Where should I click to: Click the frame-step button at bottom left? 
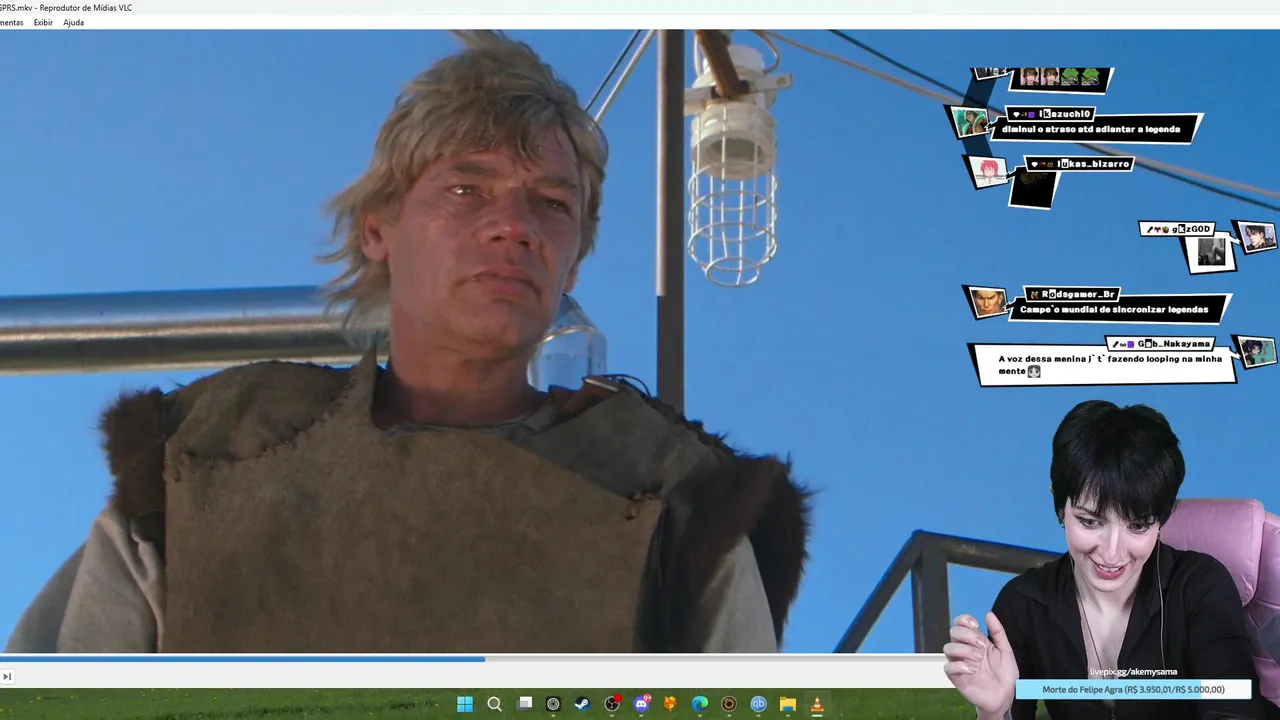coord(7,677)
